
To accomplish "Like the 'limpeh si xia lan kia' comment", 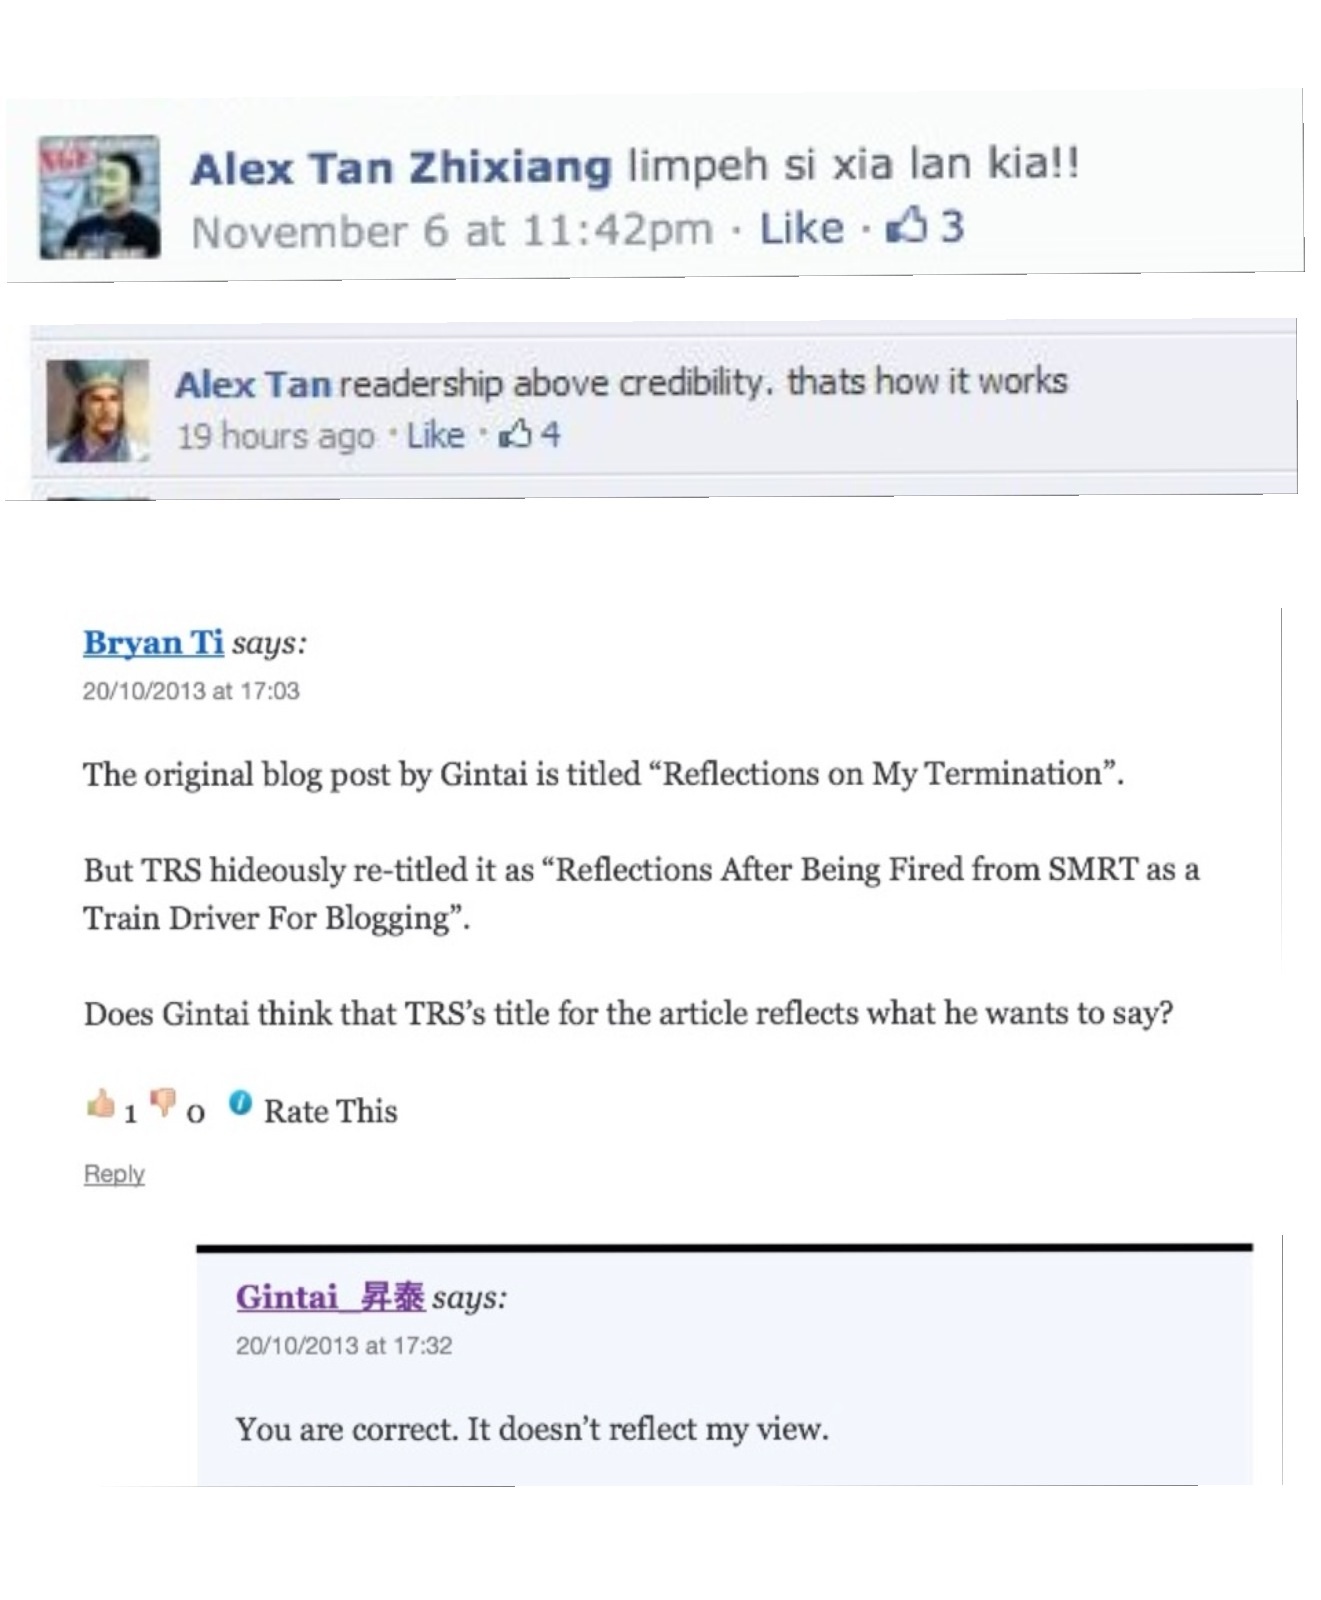I will click(x=802, y=228).
